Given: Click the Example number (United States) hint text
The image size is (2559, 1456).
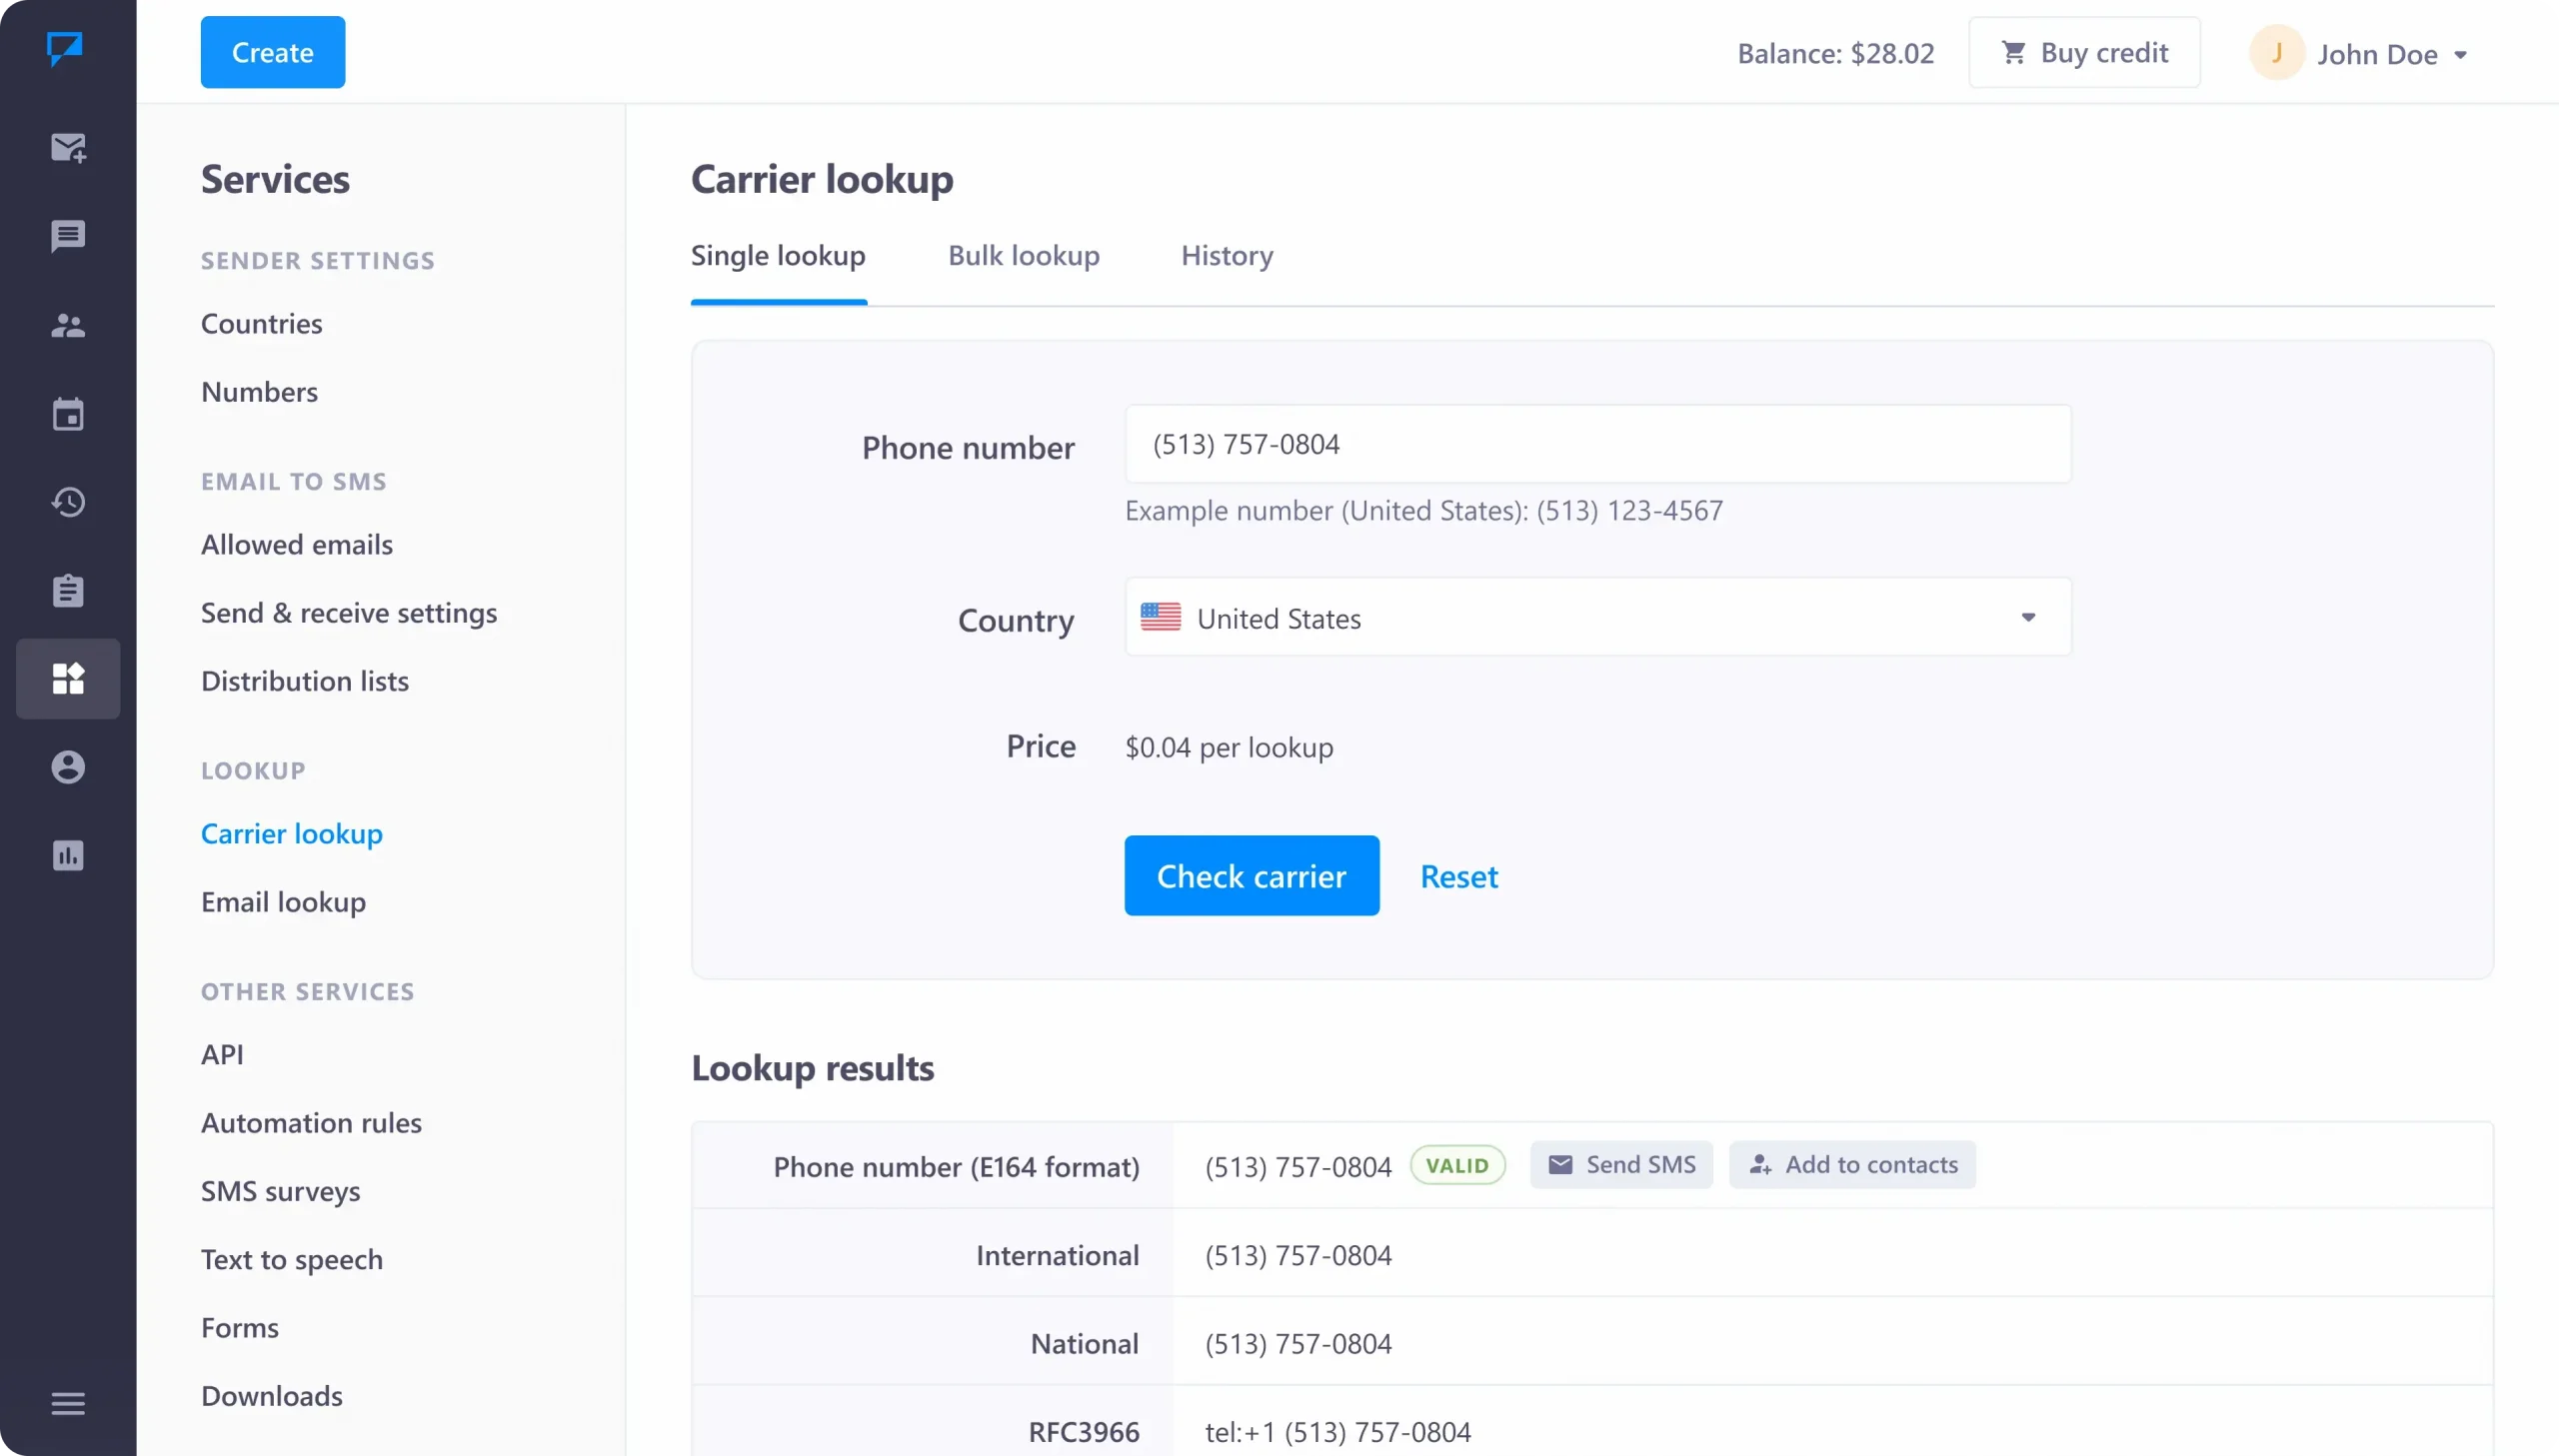Looking at the screenshot, I should coord(1424,511).
